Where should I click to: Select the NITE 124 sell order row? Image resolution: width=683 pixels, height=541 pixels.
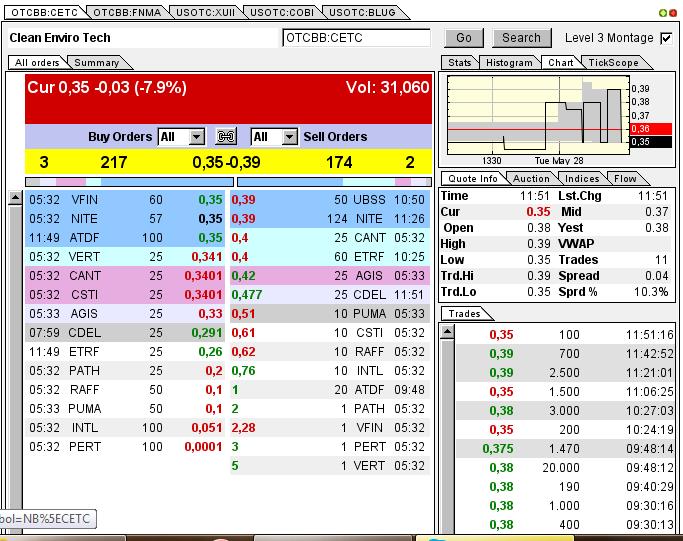(x=330, y=219)
